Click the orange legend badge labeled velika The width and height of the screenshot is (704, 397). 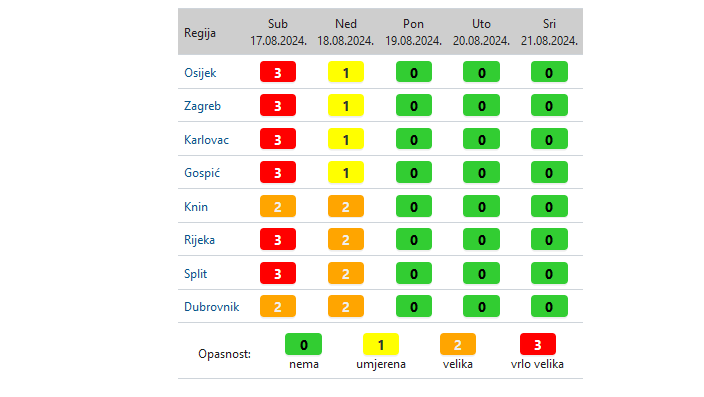458,344
